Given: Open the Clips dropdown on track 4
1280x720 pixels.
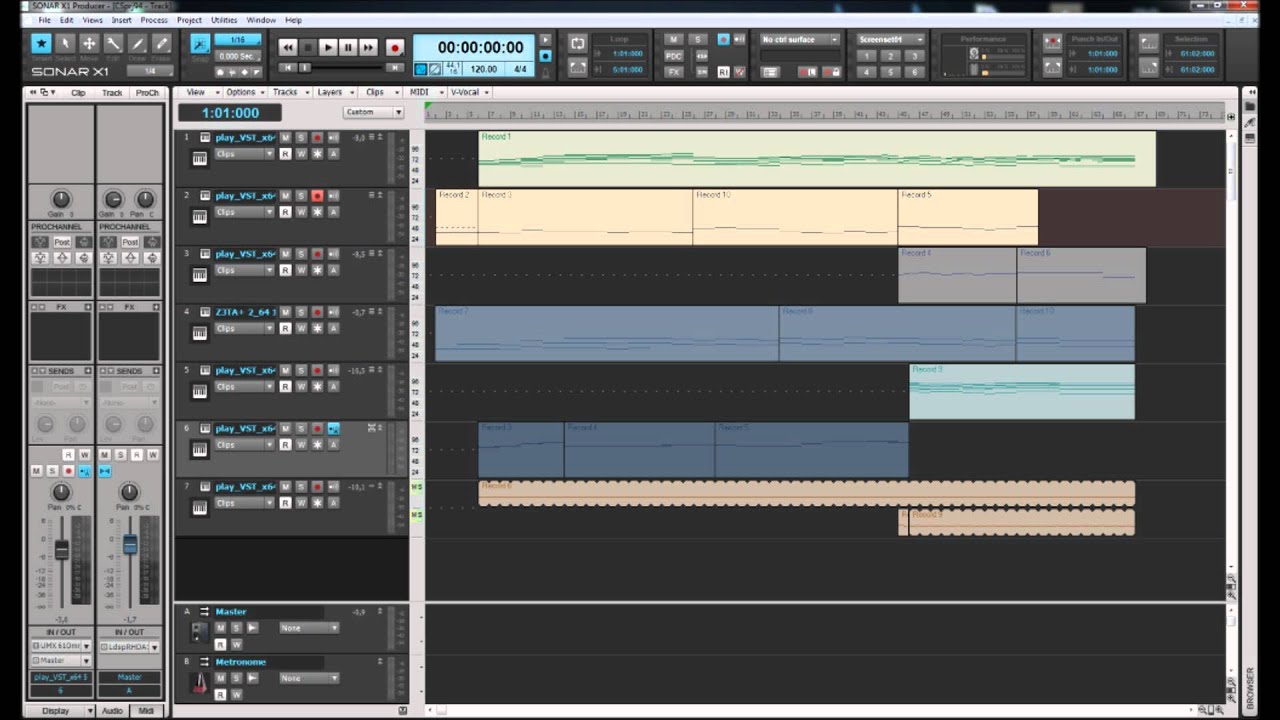Looking at the screenshot, I should 244,328.
